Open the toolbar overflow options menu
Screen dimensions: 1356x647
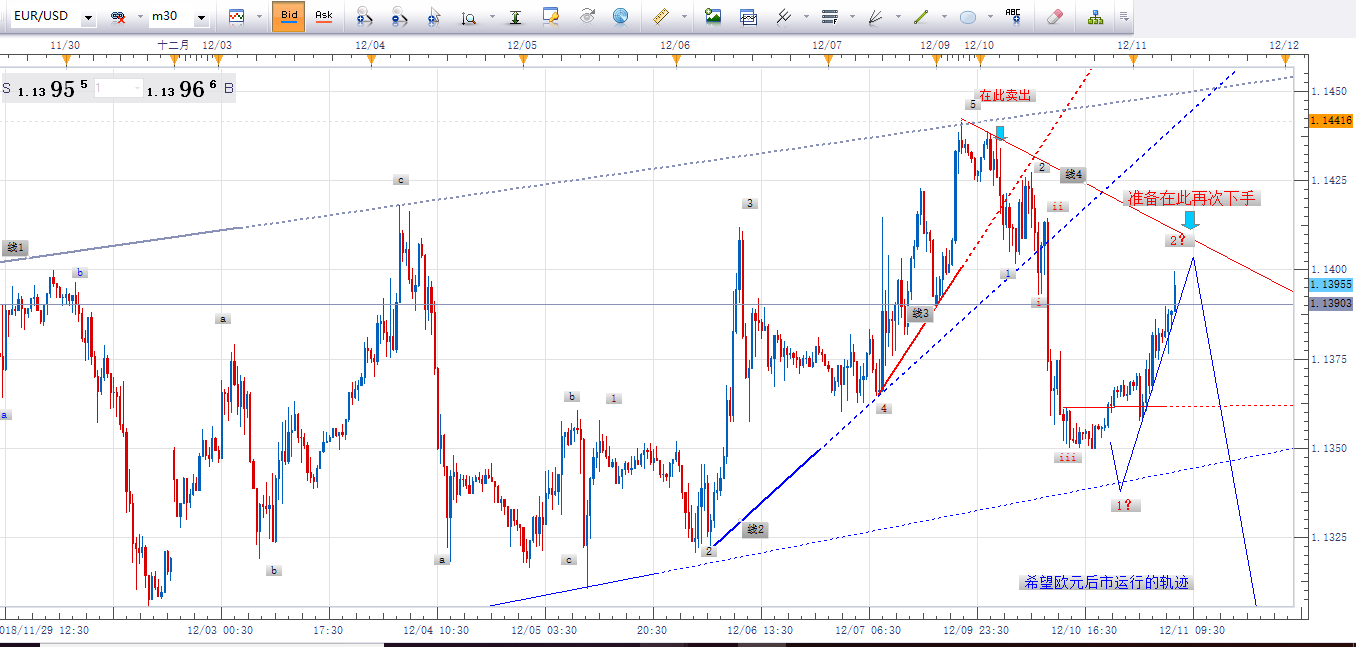point(1125,16)
